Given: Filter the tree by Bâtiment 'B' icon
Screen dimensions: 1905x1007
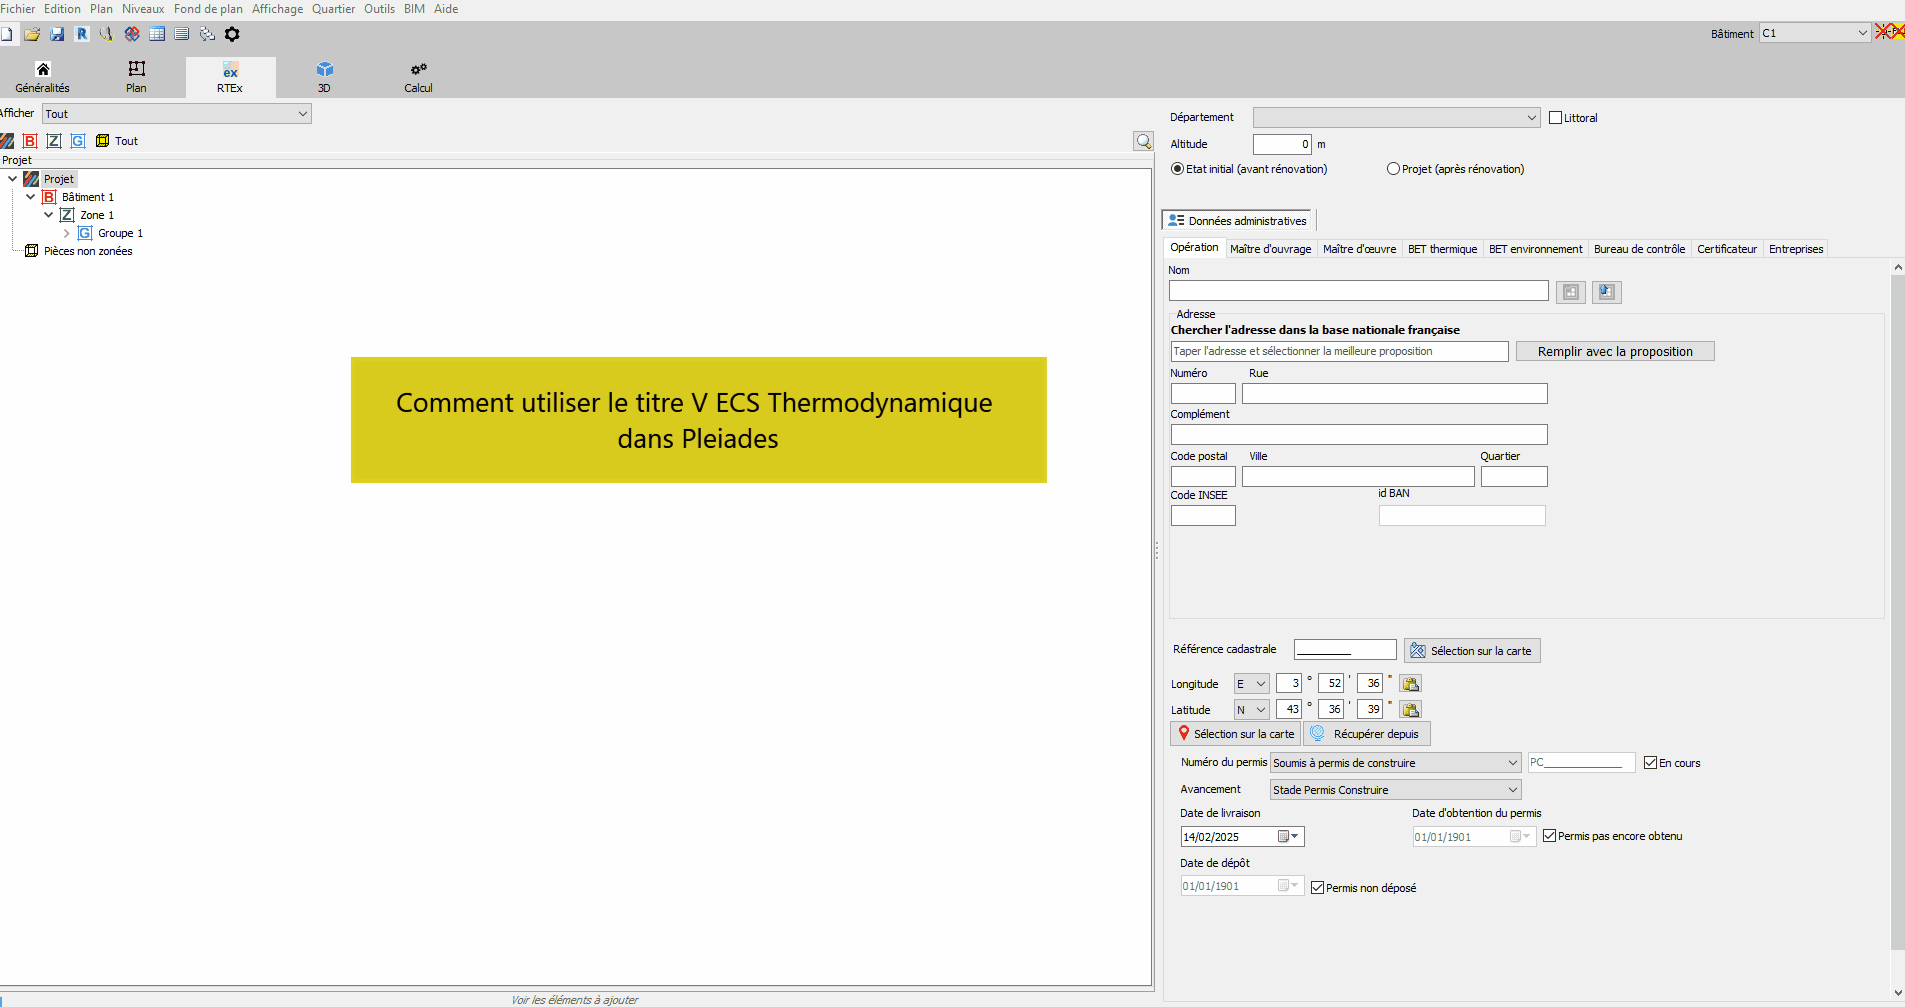Looking at the screenshot, I should pyautogui.click(x=30, y=141).
